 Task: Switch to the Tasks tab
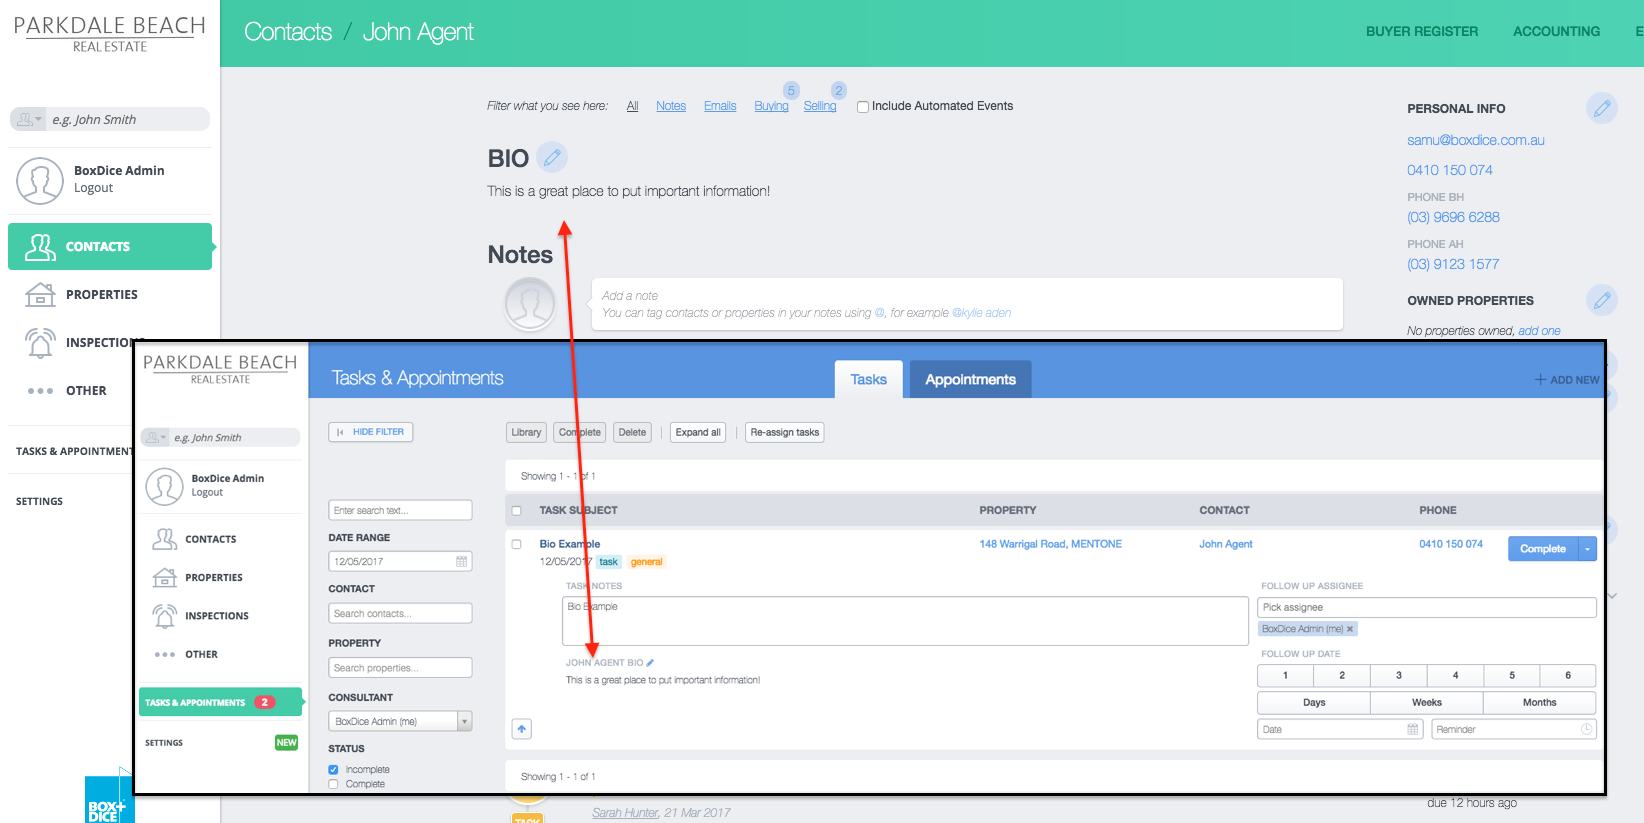tap(869, 380)
